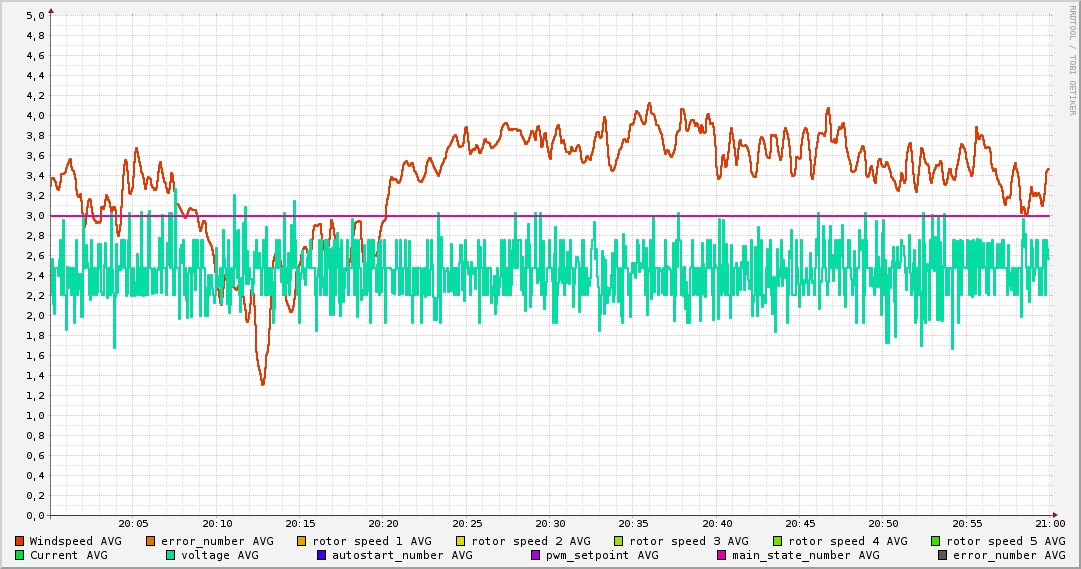Screen dimensions: 1081x569
Task: Click the pink main_state_number AVG swatch
Action: coord(721,555)
